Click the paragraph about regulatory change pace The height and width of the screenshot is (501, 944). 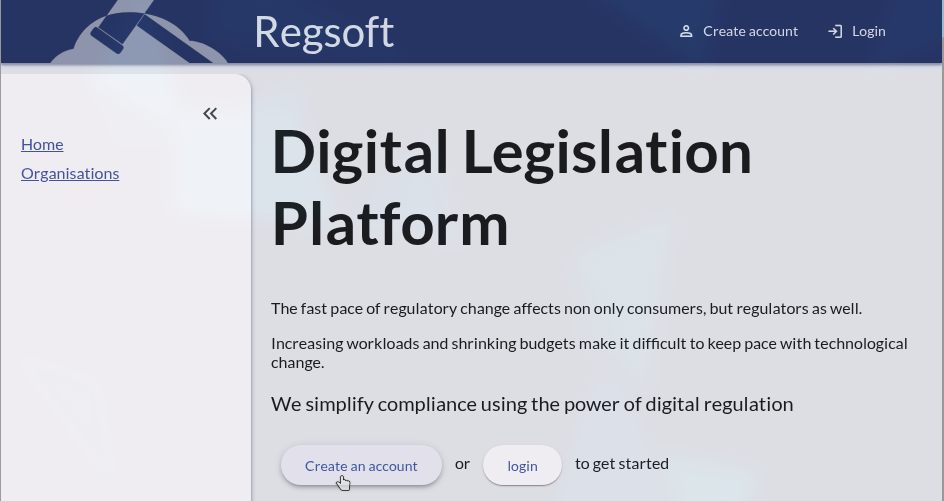pos(566,308)
